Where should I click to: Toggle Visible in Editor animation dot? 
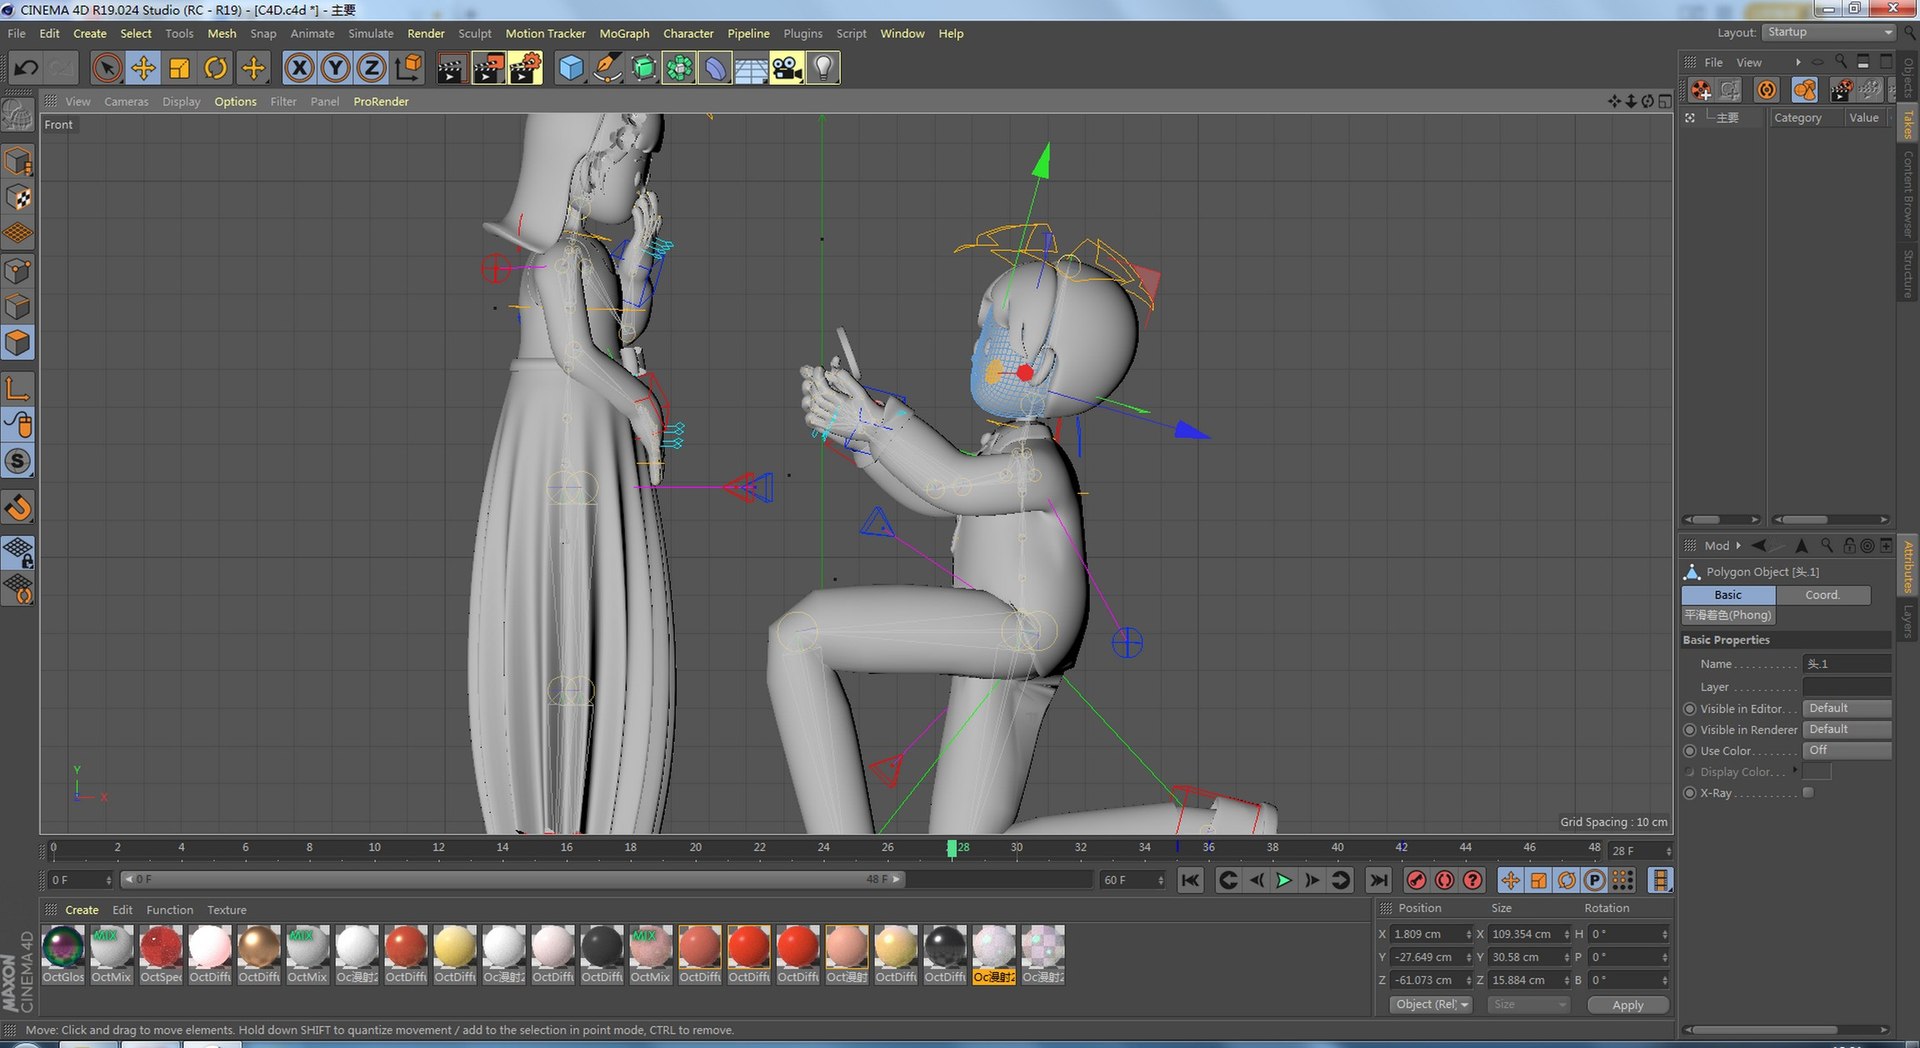pos(1690,709)
